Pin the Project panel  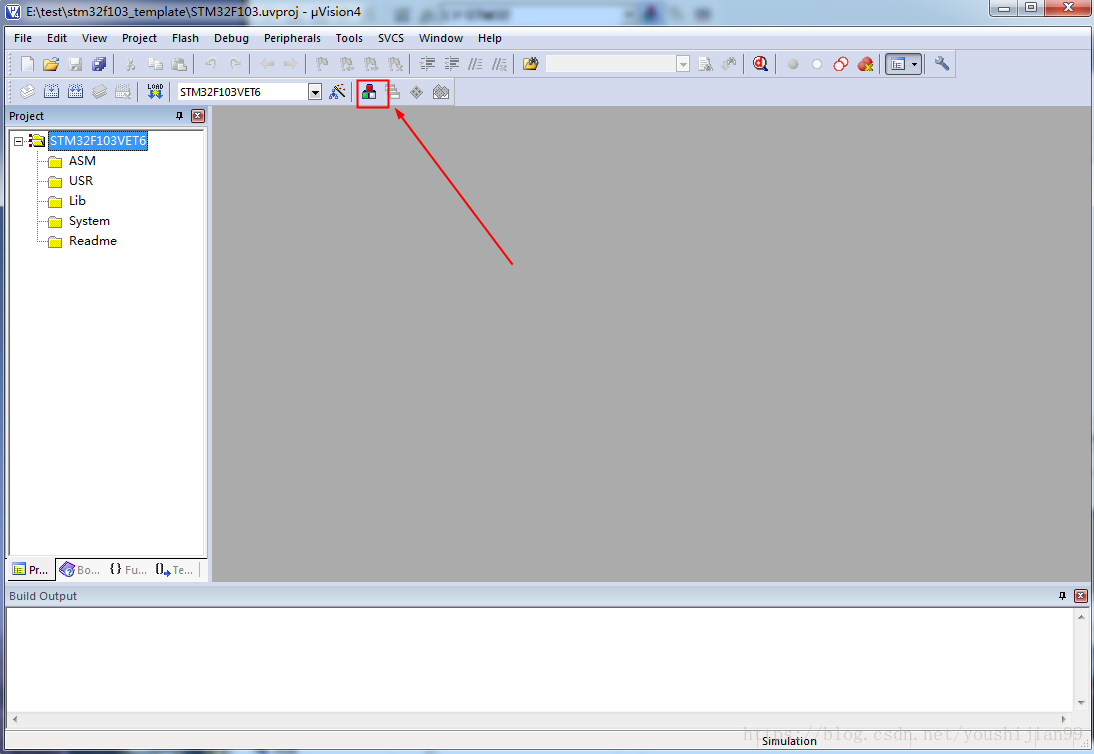tap(179, 116)
